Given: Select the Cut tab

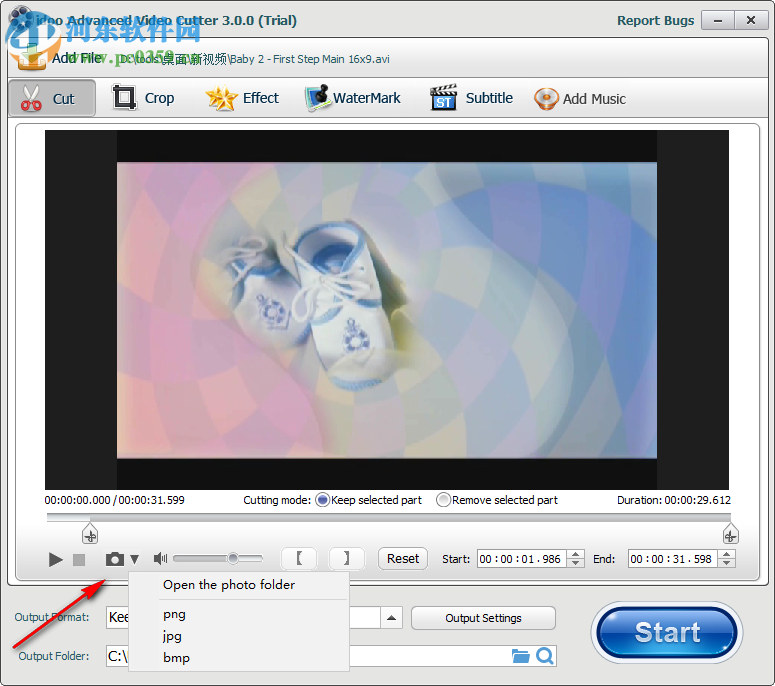Looking at the screenshot, I should (x=52, y=98).
